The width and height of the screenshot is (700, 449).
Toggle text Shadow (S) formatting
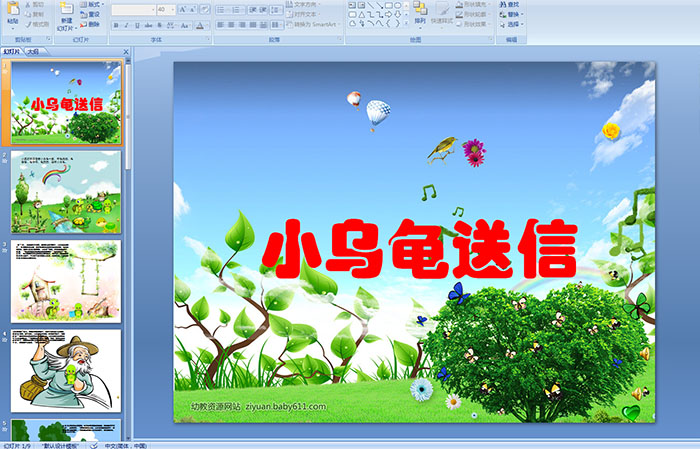pyautogui.click(x=160, y=25)
